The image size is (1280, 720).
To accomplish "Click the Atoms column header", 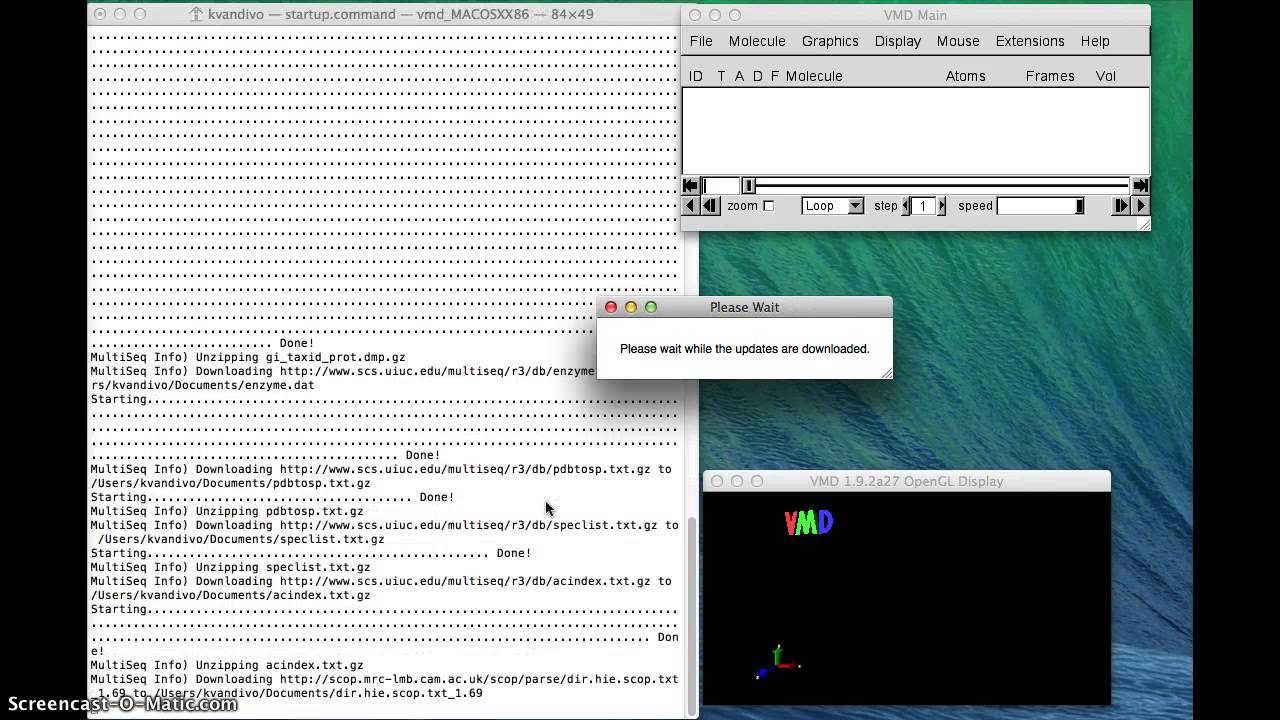I will pos(966,76).
